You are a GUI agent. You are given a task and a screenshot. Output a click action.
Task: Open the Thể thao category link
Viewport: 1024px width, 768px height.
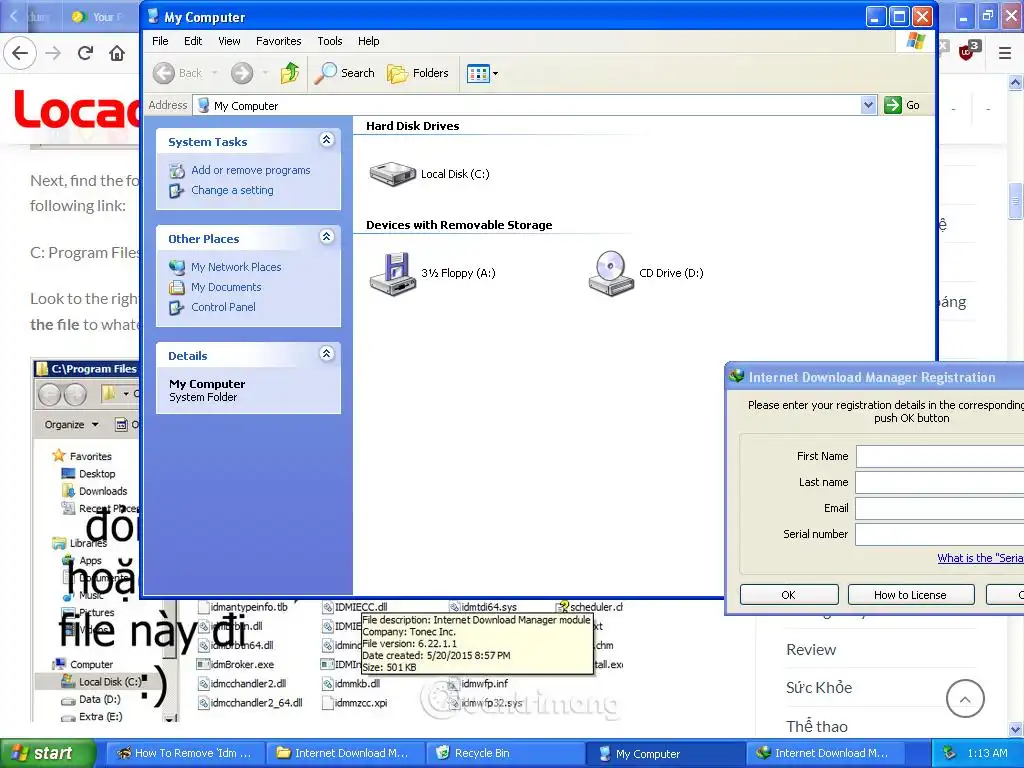pyautogui.click(x=816, y=726)
